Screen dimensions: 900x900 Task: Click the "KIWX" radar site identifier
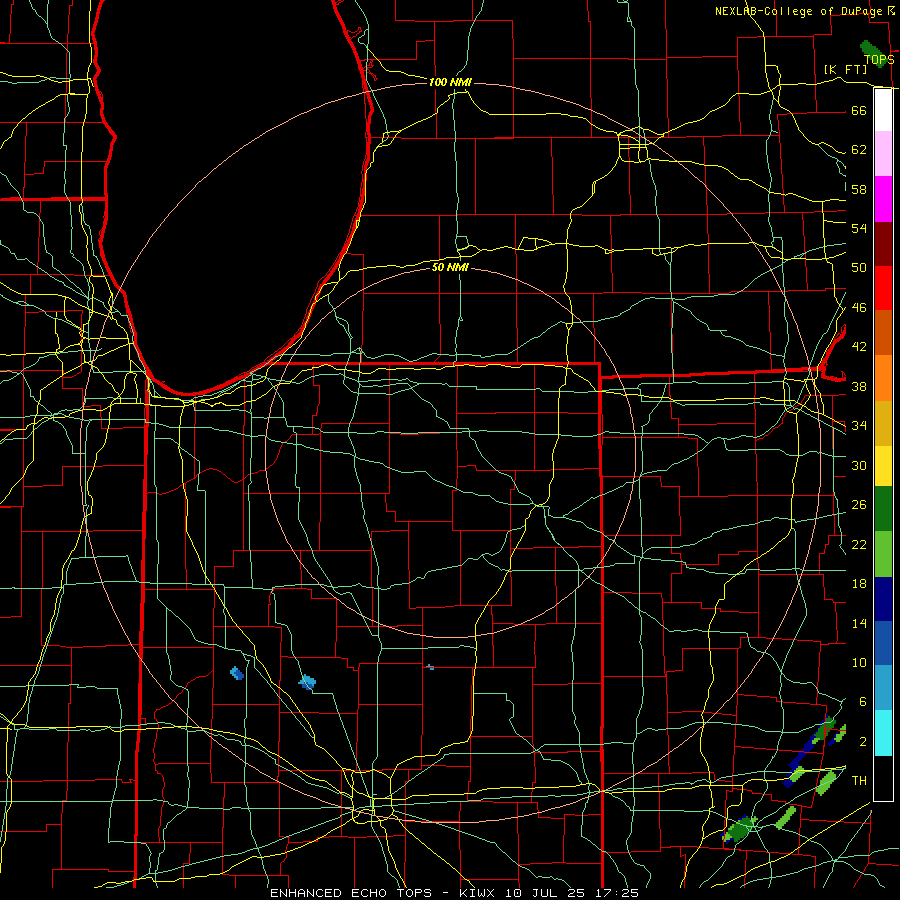pos(479,893)
